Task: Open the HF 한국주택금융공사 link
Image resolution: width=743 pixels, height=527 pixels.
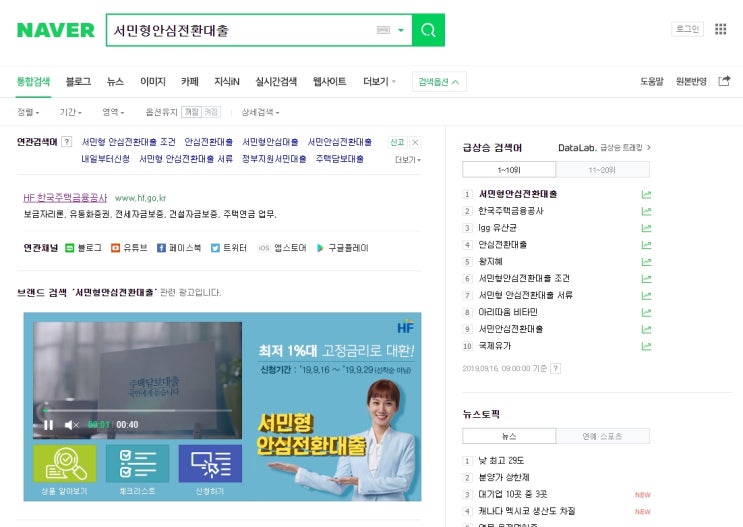Action: pyautogui.click(x=65, y=198)
